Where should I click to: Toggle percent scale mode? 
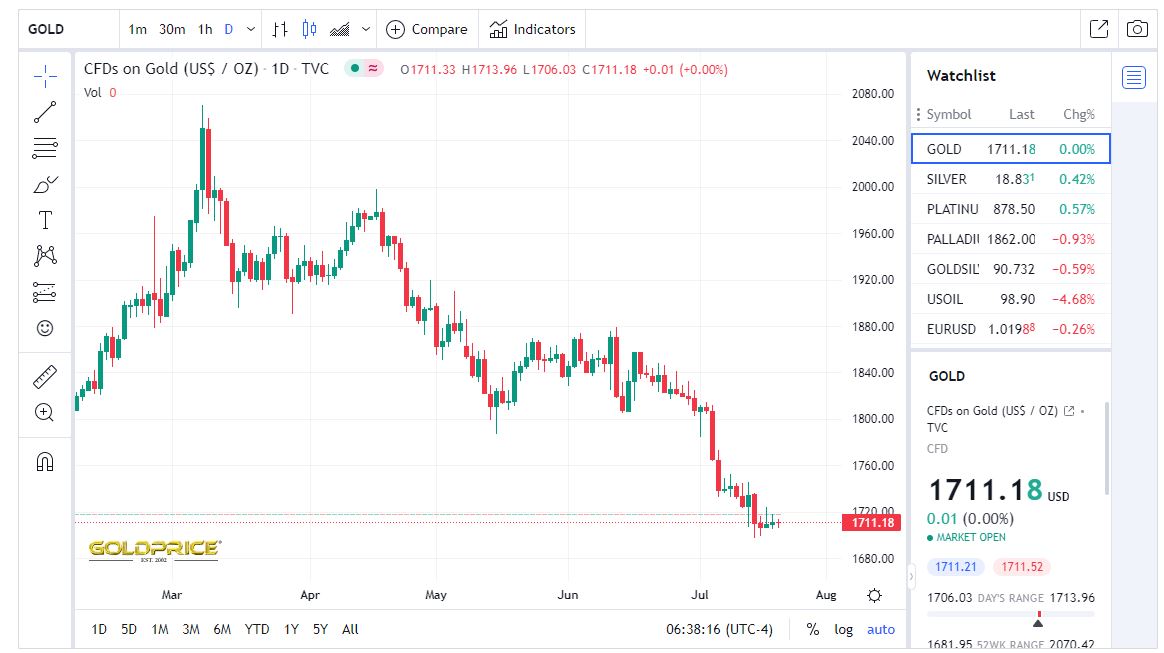tap(813, 629)
